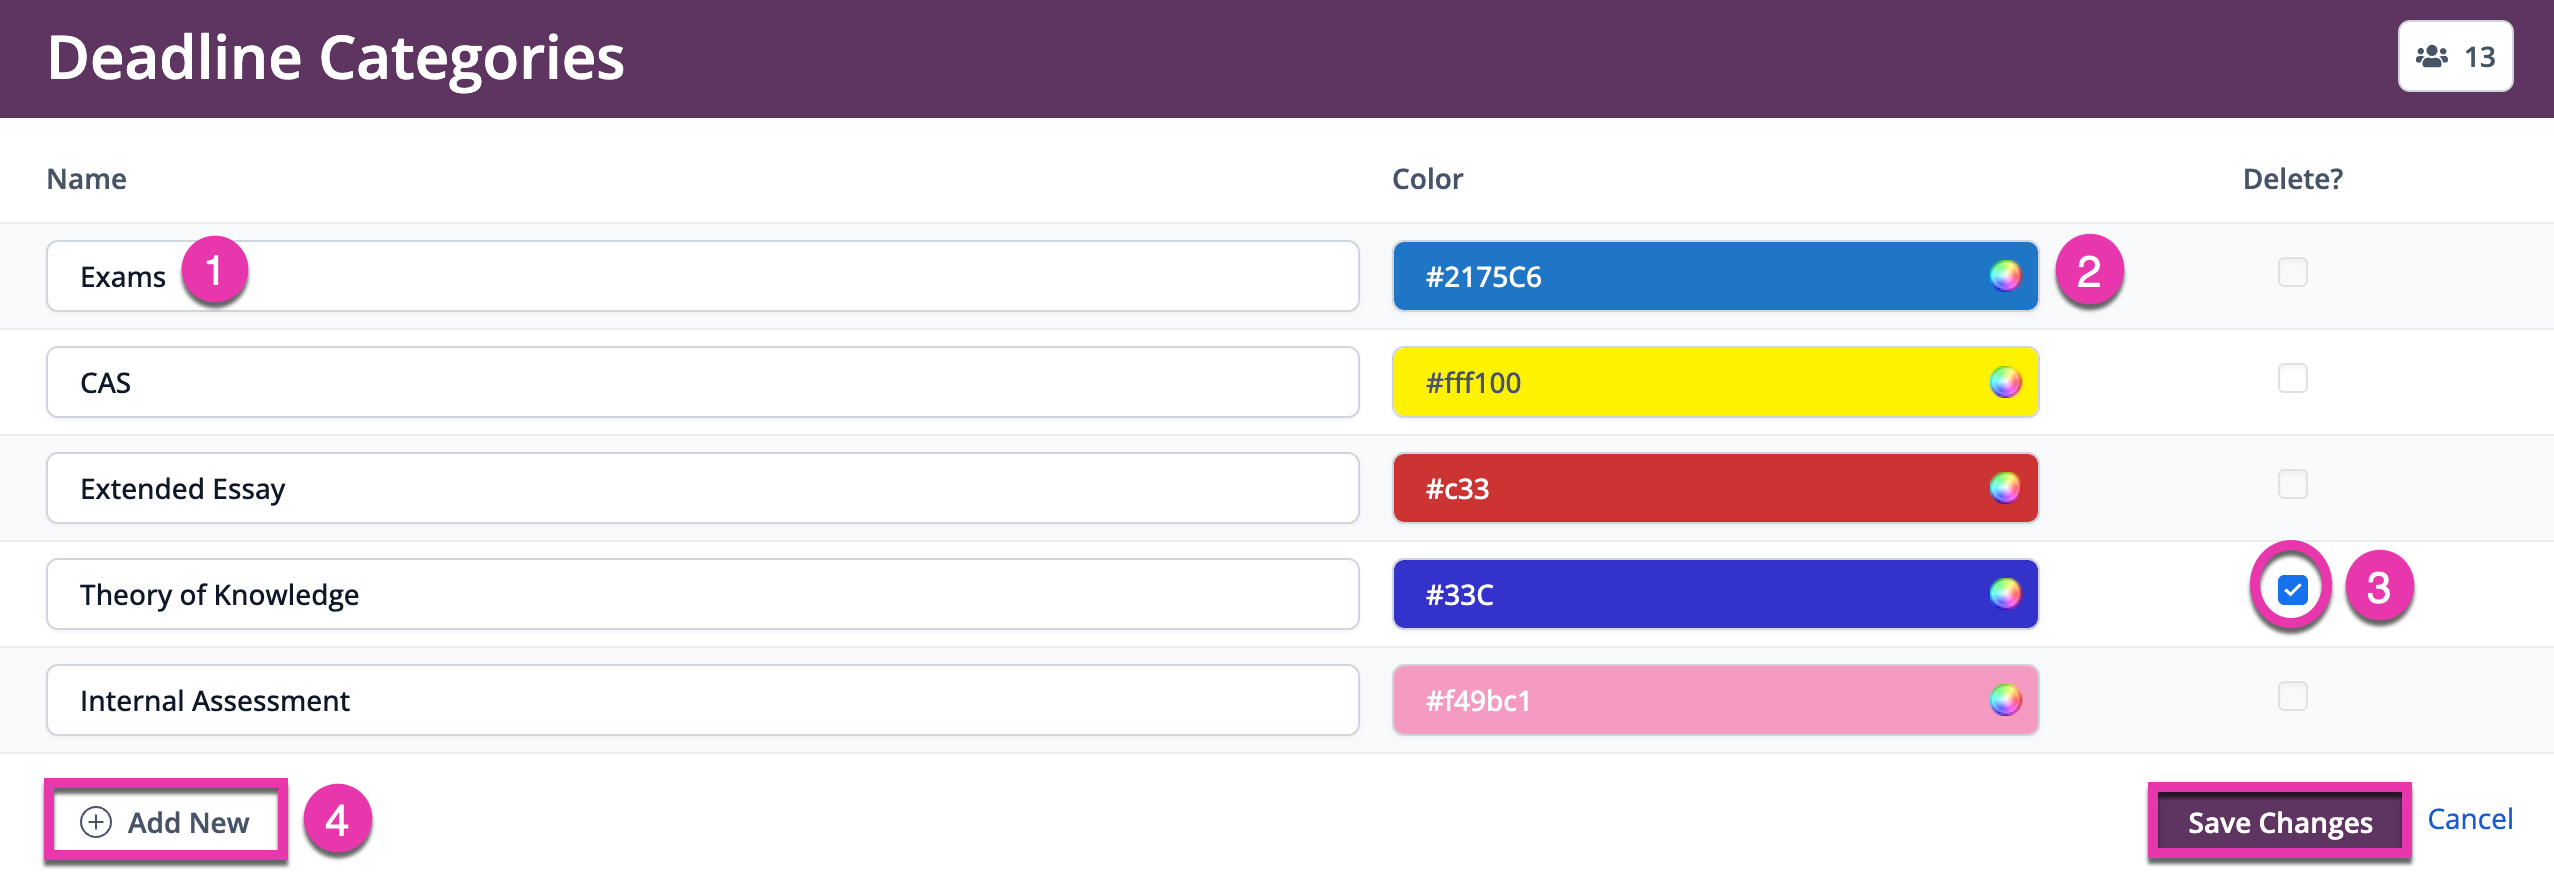Open color wheel icon for Extended Essay
The width and height of the screenshot is (2554, 878).
(2005, 487)
